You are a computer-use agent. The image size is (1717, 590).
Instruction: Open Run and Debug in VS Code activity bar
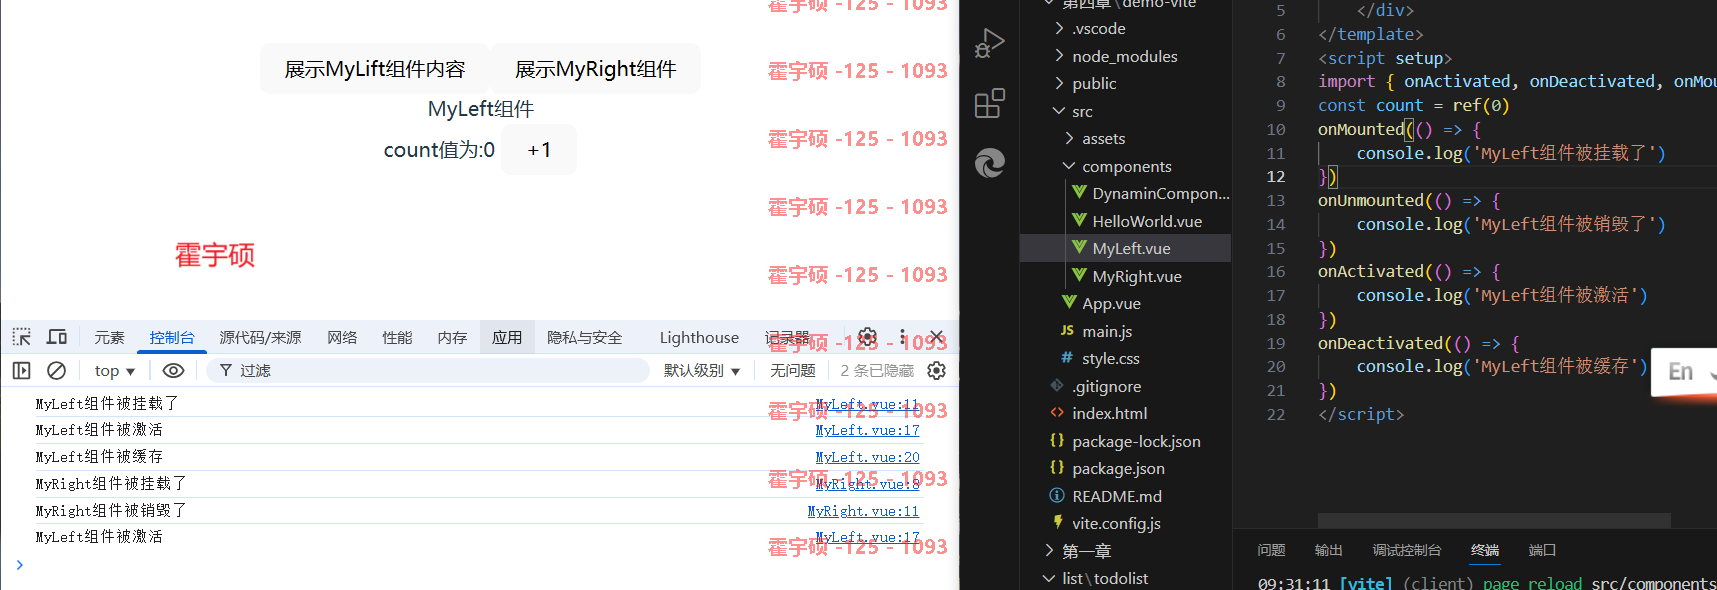point(989,43)
